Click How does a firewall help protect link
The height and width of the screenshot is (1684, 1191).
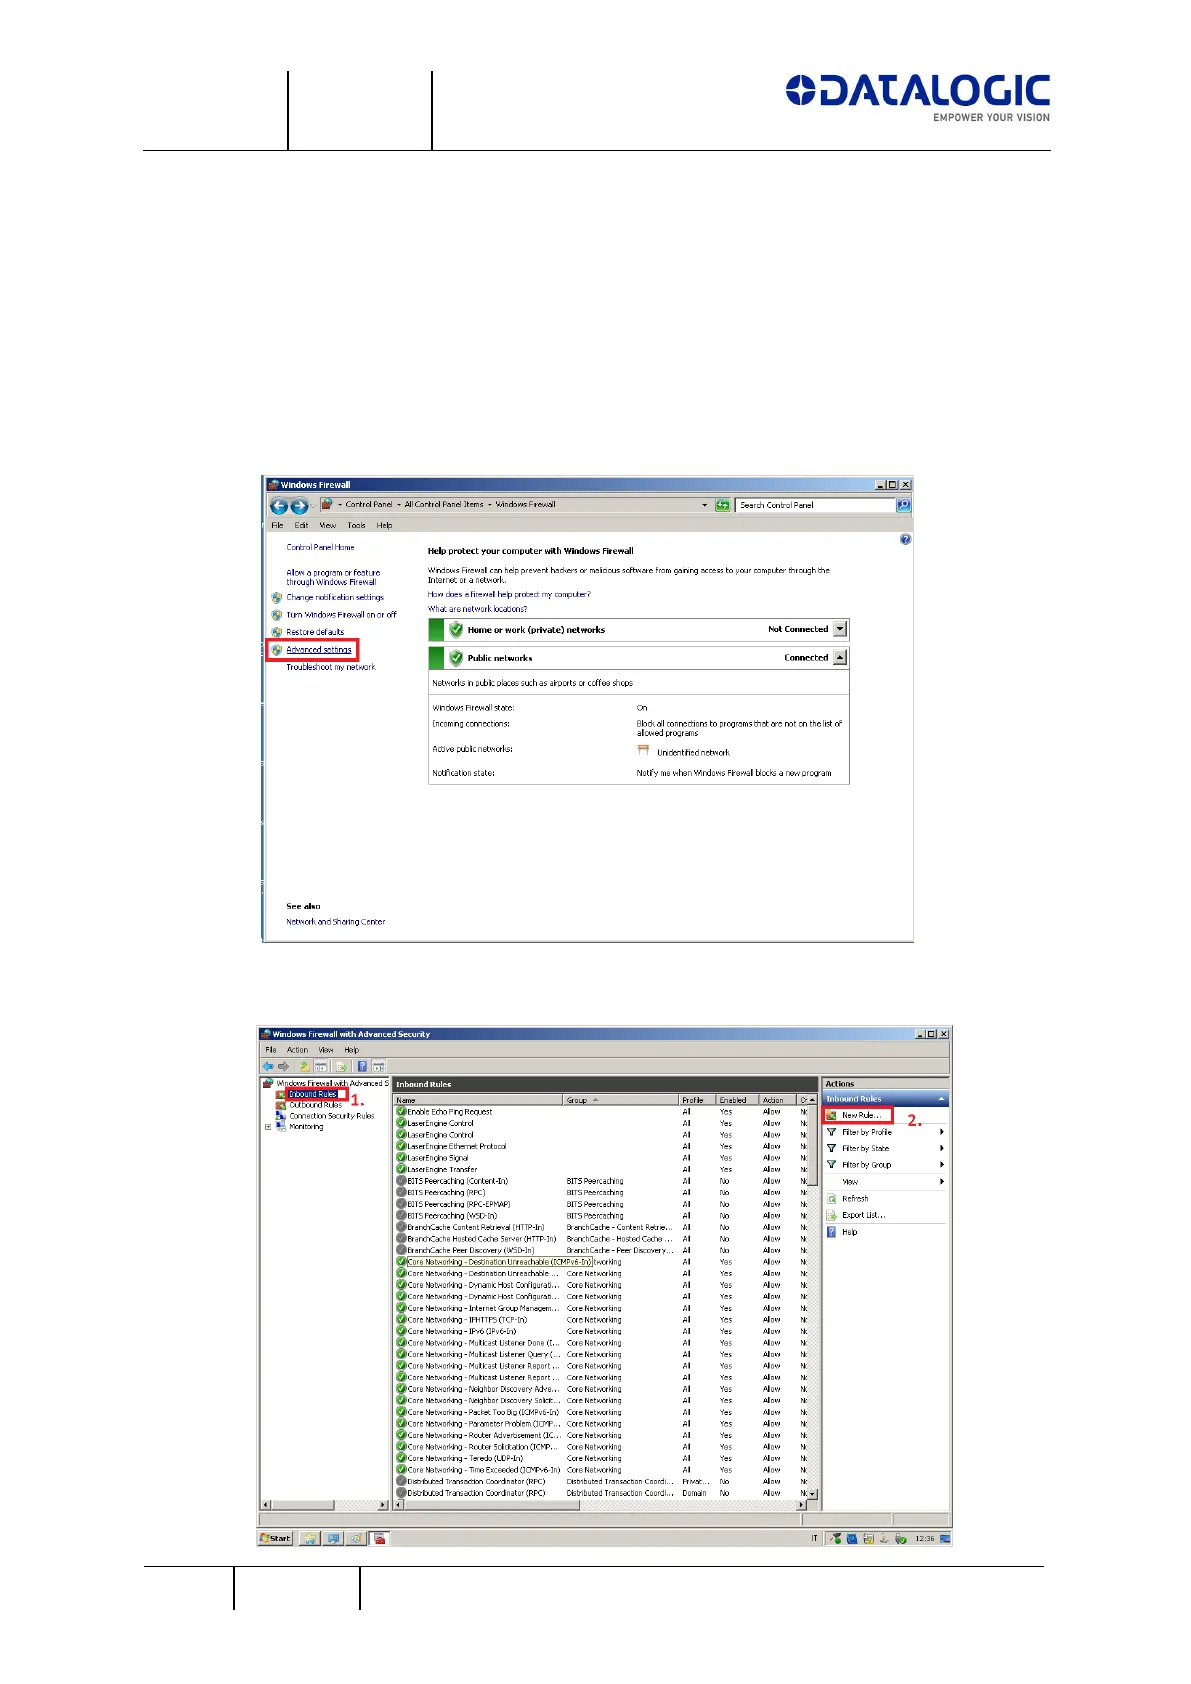point(509,594)
